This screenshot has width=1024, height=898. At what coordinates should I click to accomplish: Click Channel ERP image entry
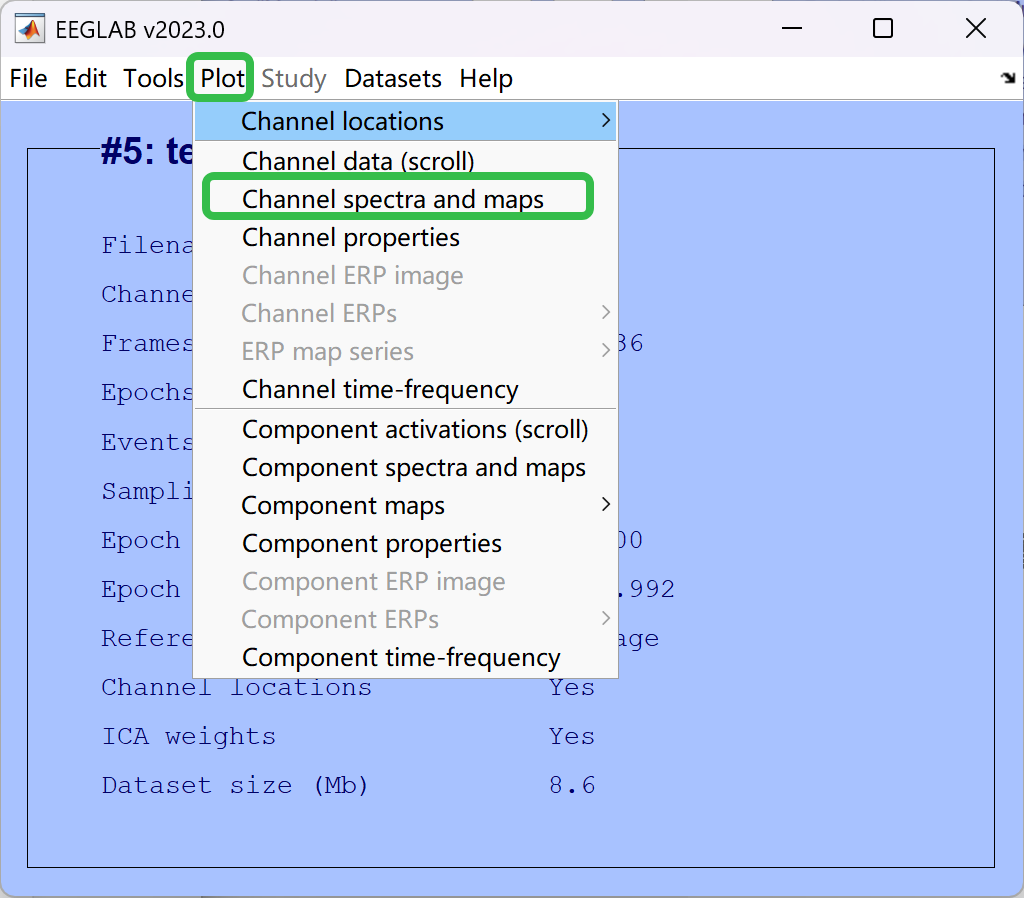[405, 275]
